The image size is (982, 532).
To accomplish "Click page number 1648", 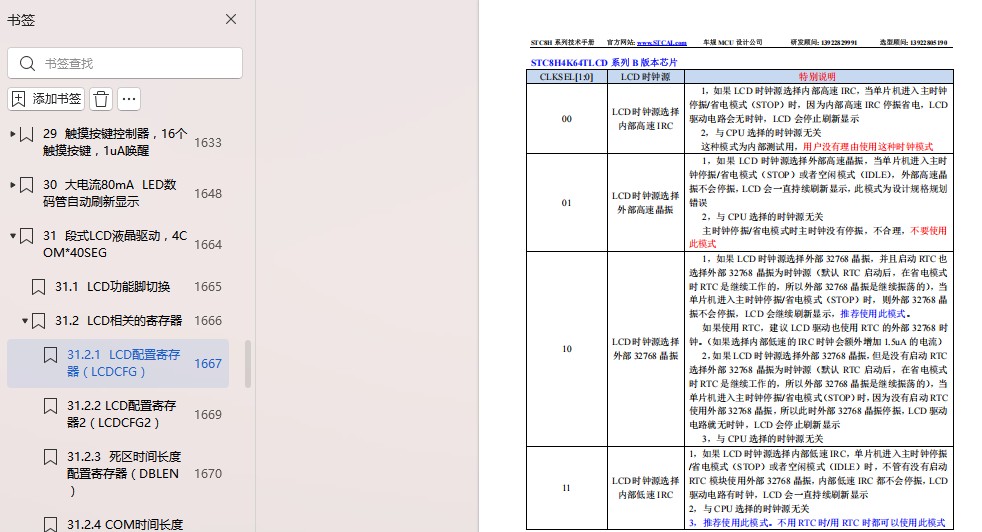I will pyautogui.click(x=208, y=194).
